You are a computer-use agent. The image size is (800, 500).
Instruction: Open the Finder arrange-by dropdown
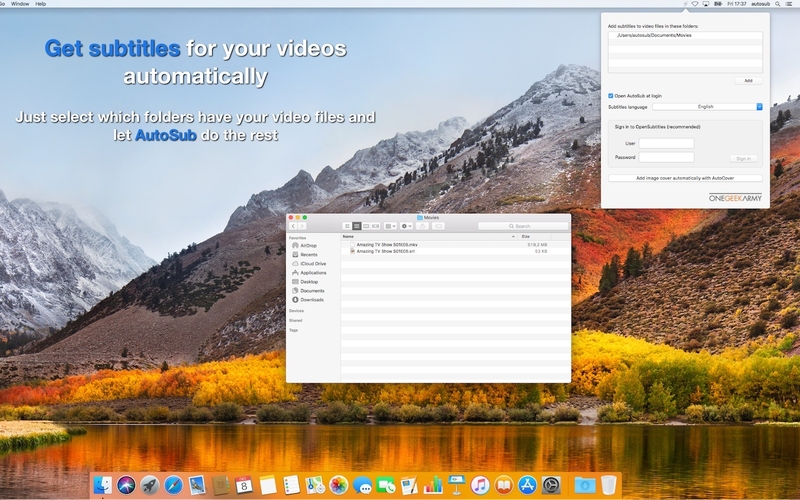(x=390, y=226)
